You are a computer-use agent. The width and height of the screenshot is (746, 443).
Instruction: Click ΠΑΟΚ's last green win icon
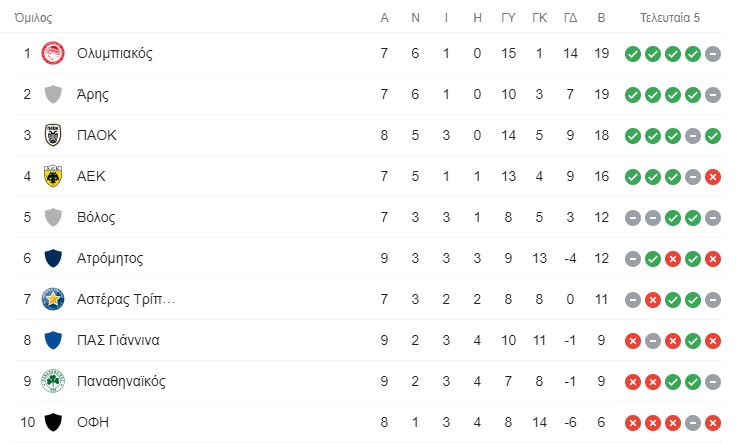pos(713,136)
